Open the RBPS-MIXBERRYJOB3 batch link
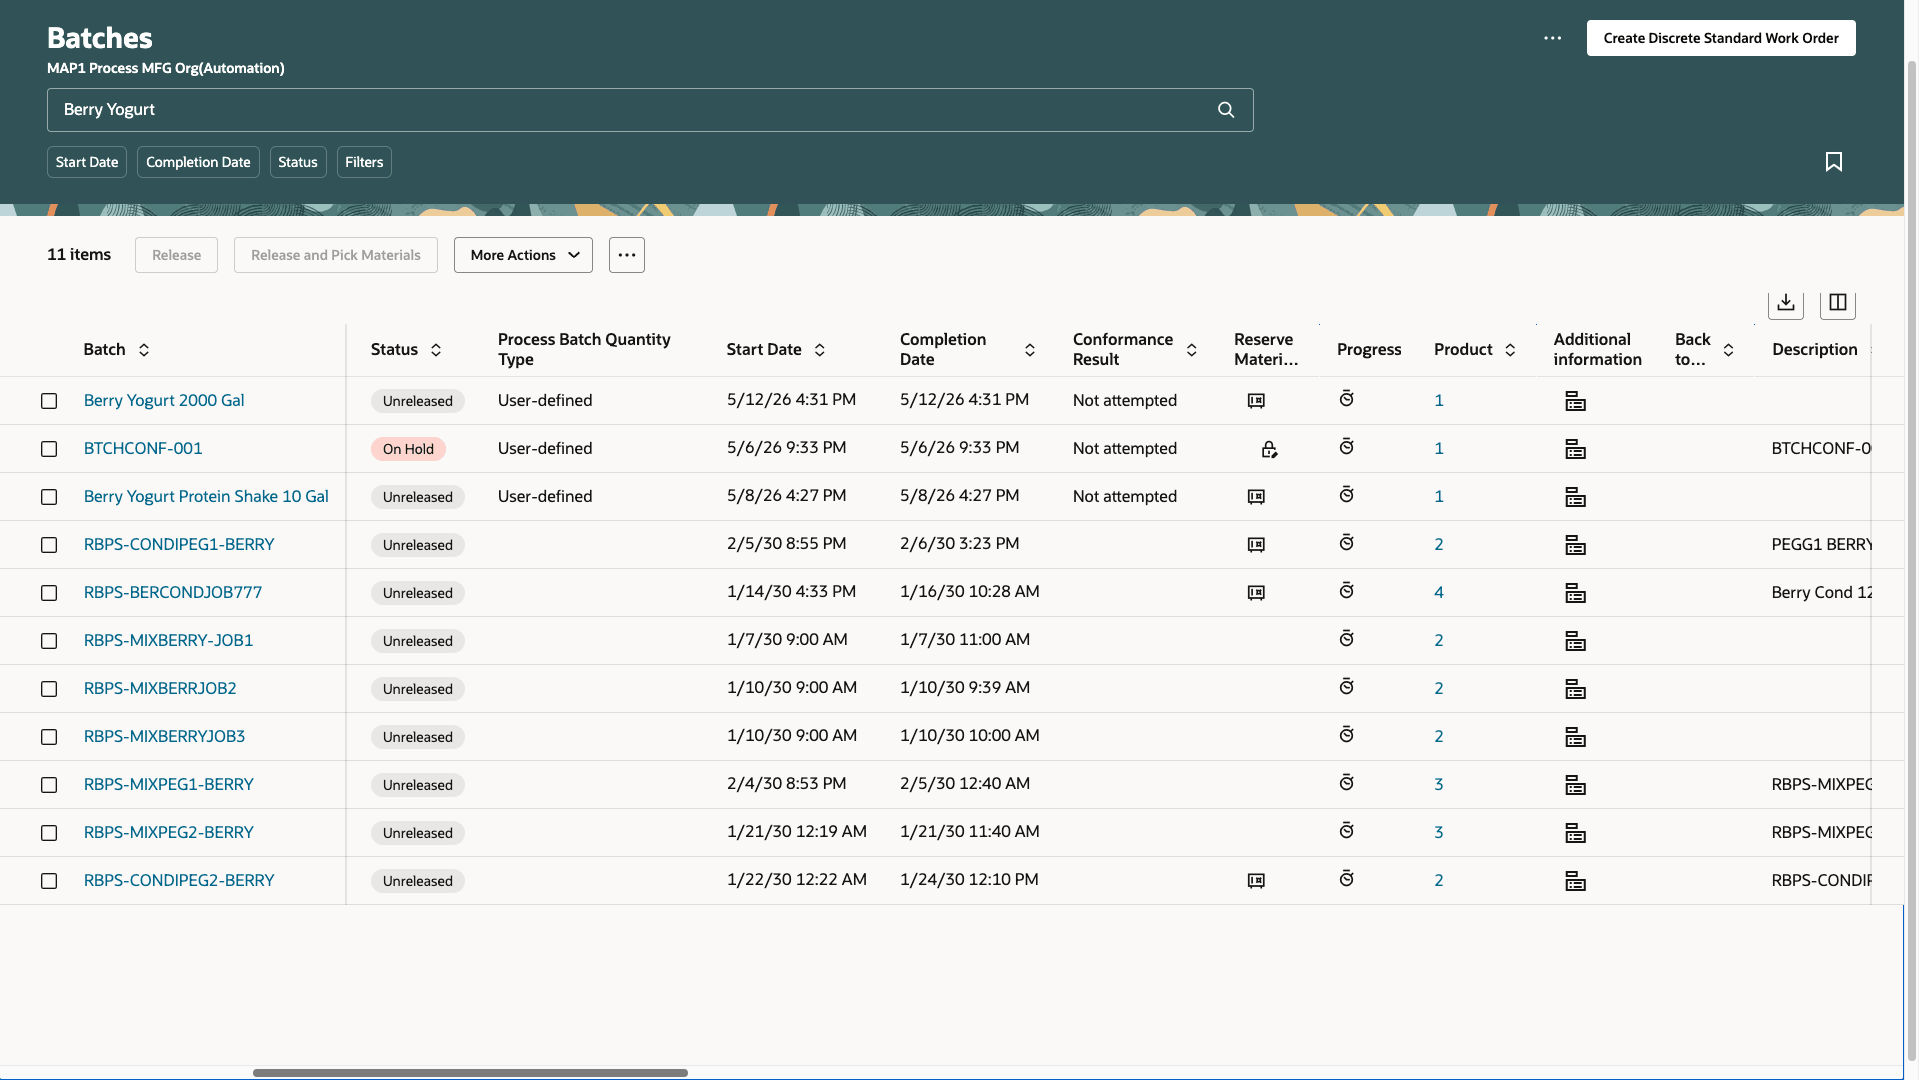This screenshot has width=1919, height=1080. tap(164, 736)
